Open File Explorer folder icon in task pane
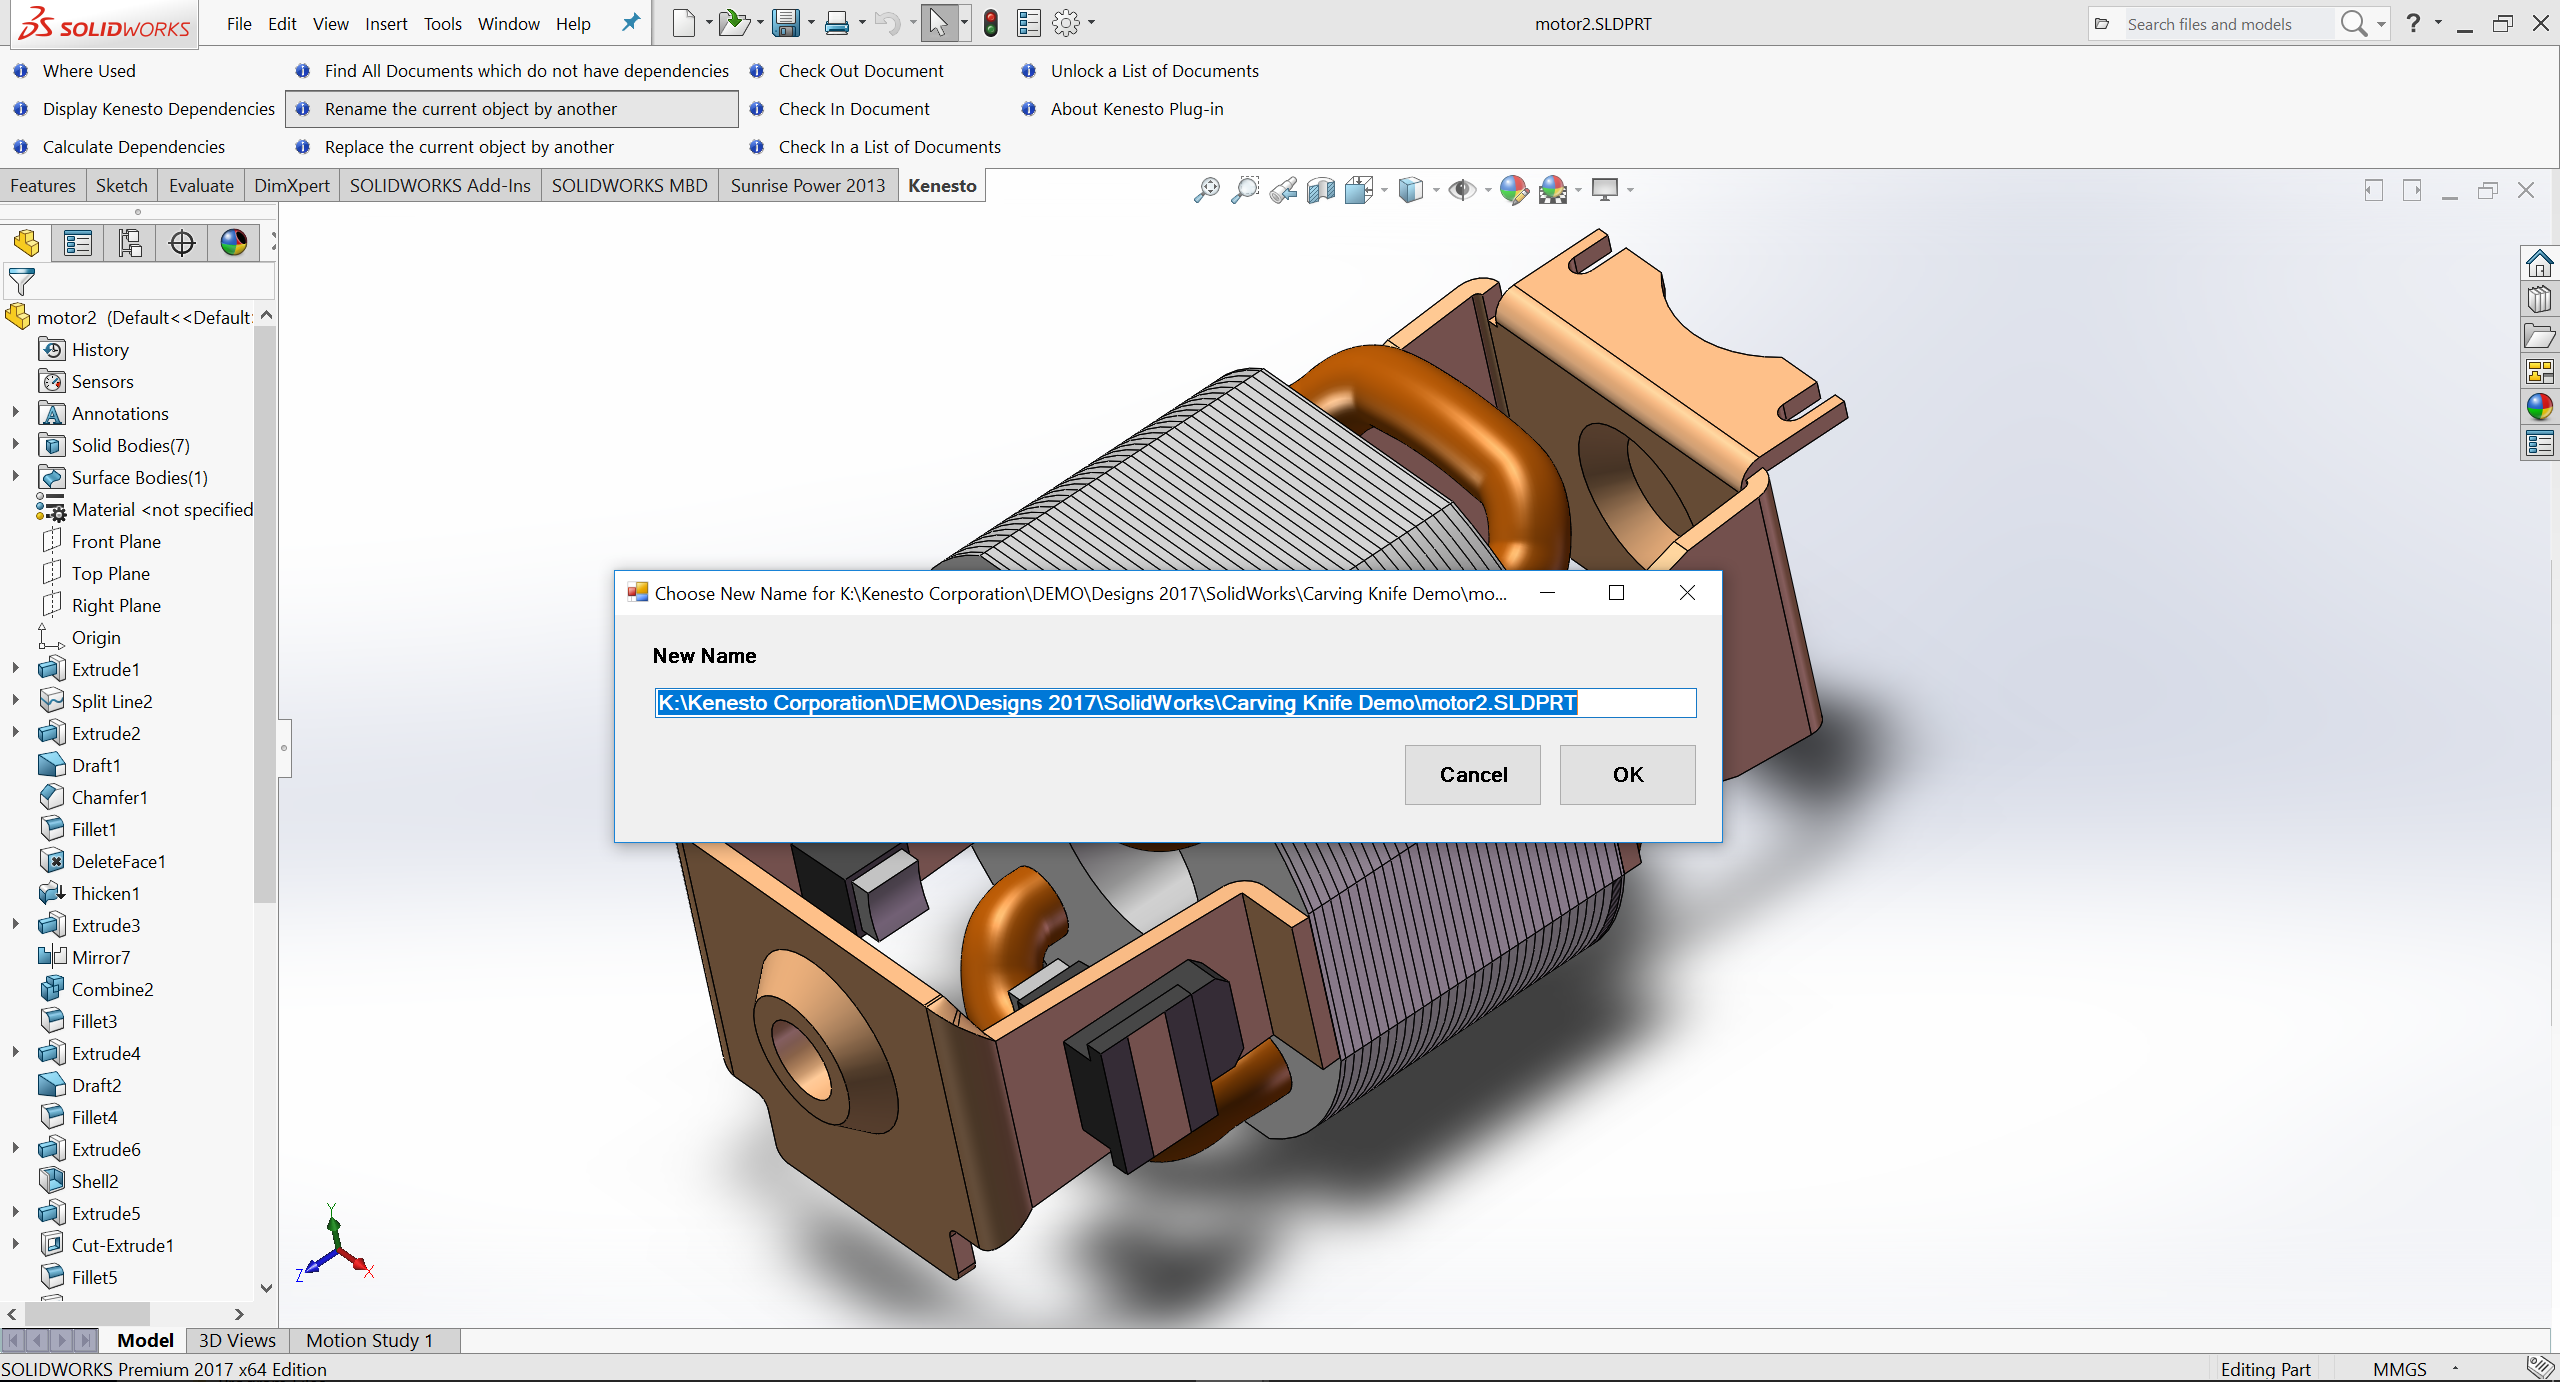The height and width of the screenshot is (1382, 2560). pos(2539,335)
